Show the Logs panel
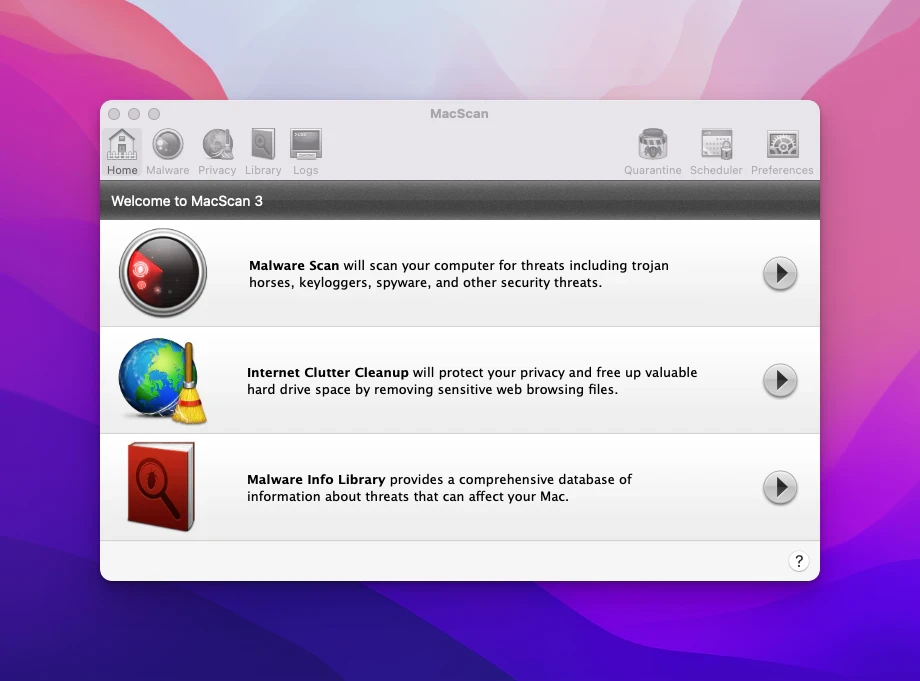This screenshot has height=681, width=920. [305, 152]
